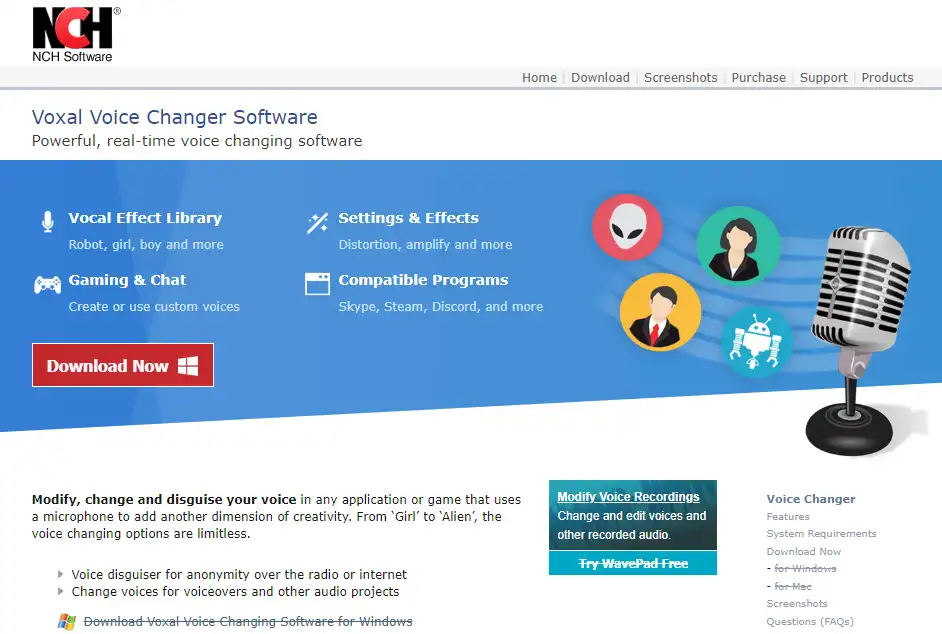Open the Products menu item

click(x=887, y=78)
